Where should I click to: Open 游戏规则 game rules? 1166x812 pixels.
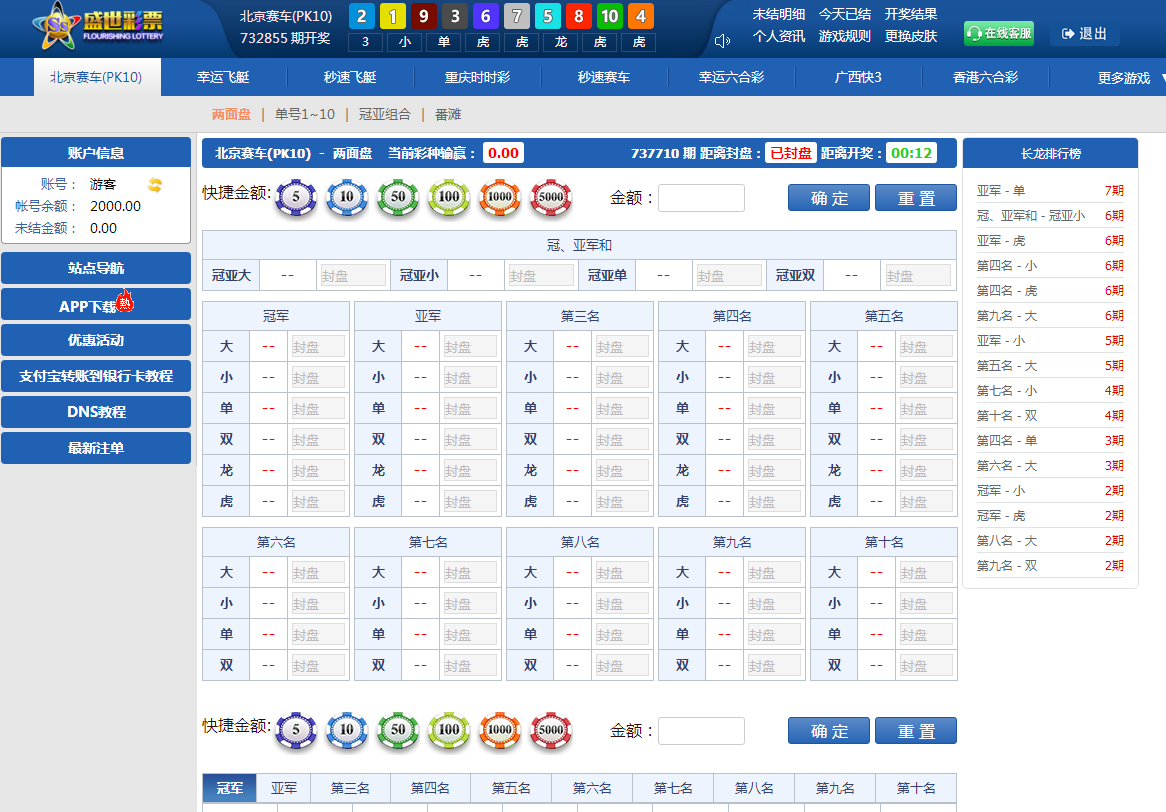coord(845,36)
